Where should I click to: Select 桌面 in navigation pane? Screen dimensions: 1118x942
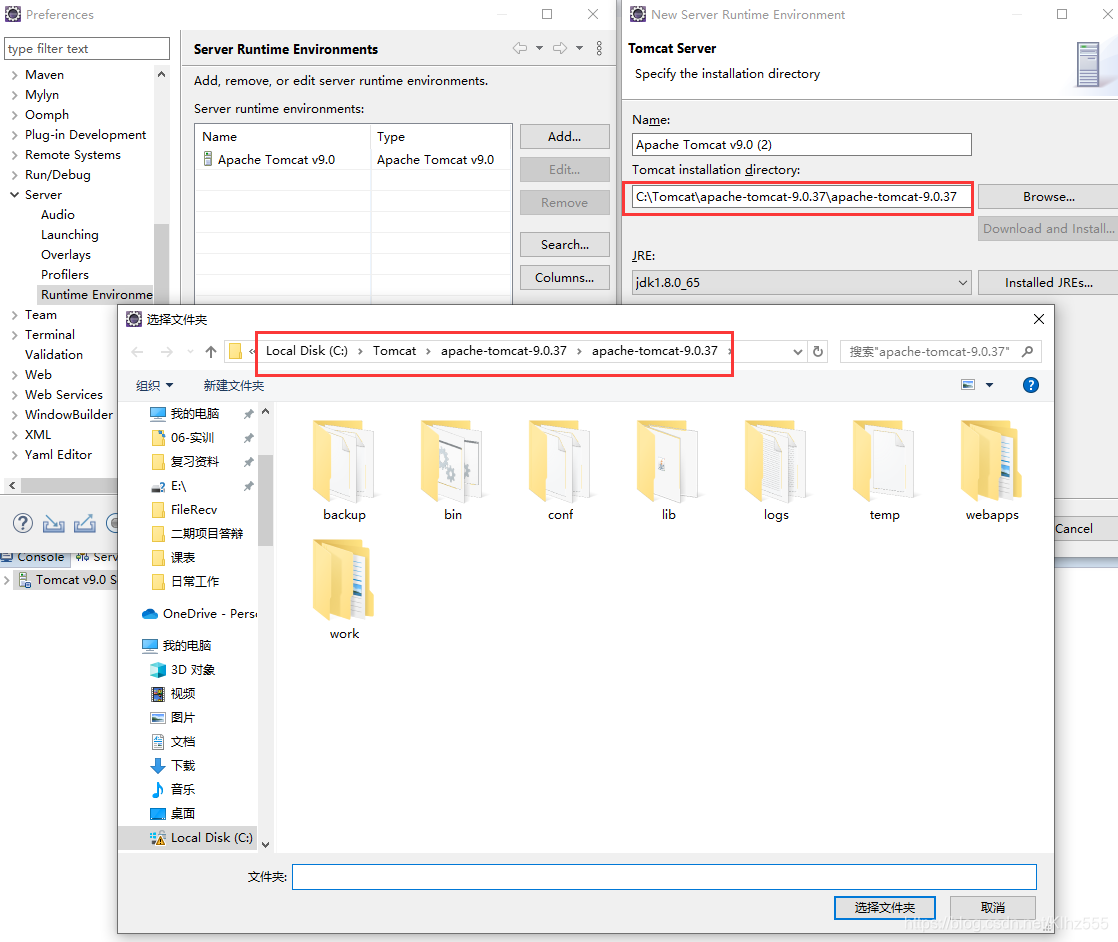point(173,814)
